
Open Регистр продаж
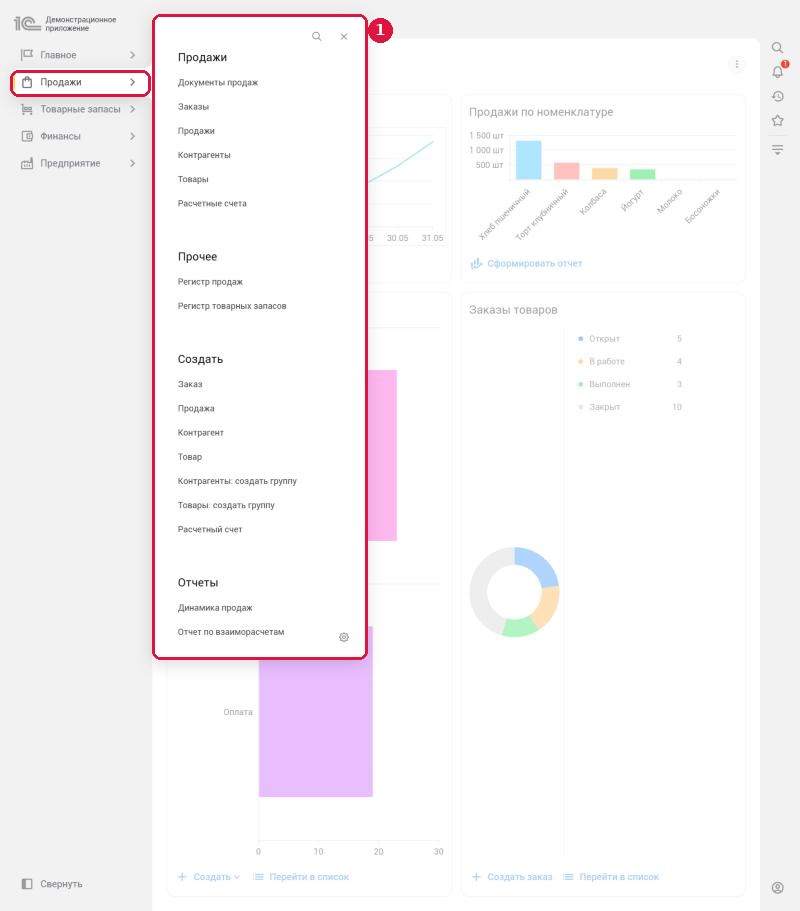click(x=210, y=282)
